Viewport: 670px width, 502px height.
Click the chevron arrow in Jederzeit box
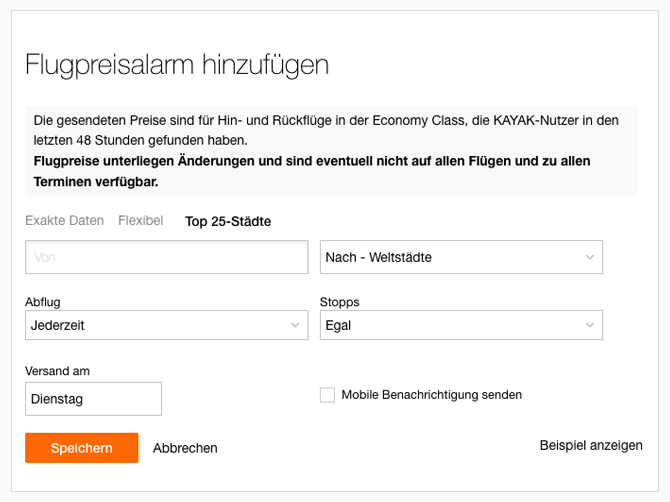point(295,325)
